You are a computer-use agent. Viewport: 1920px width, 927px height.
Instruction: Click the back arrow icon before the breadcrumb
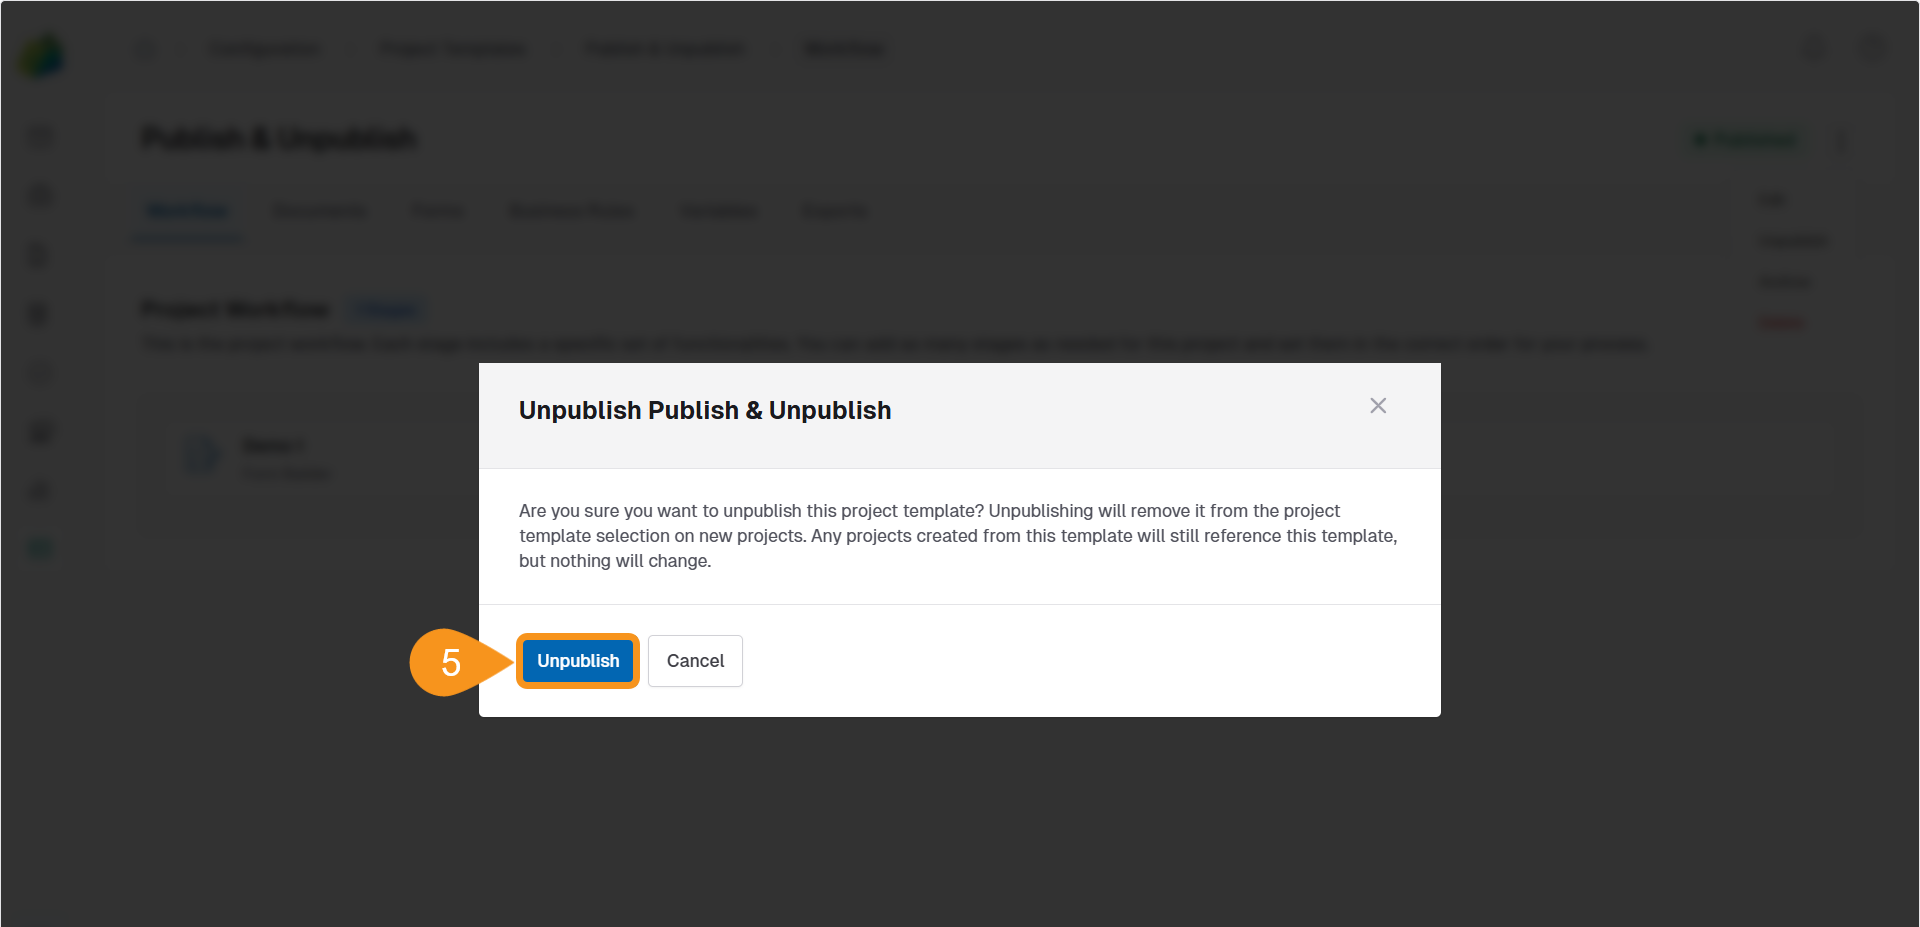click(144, 48)
